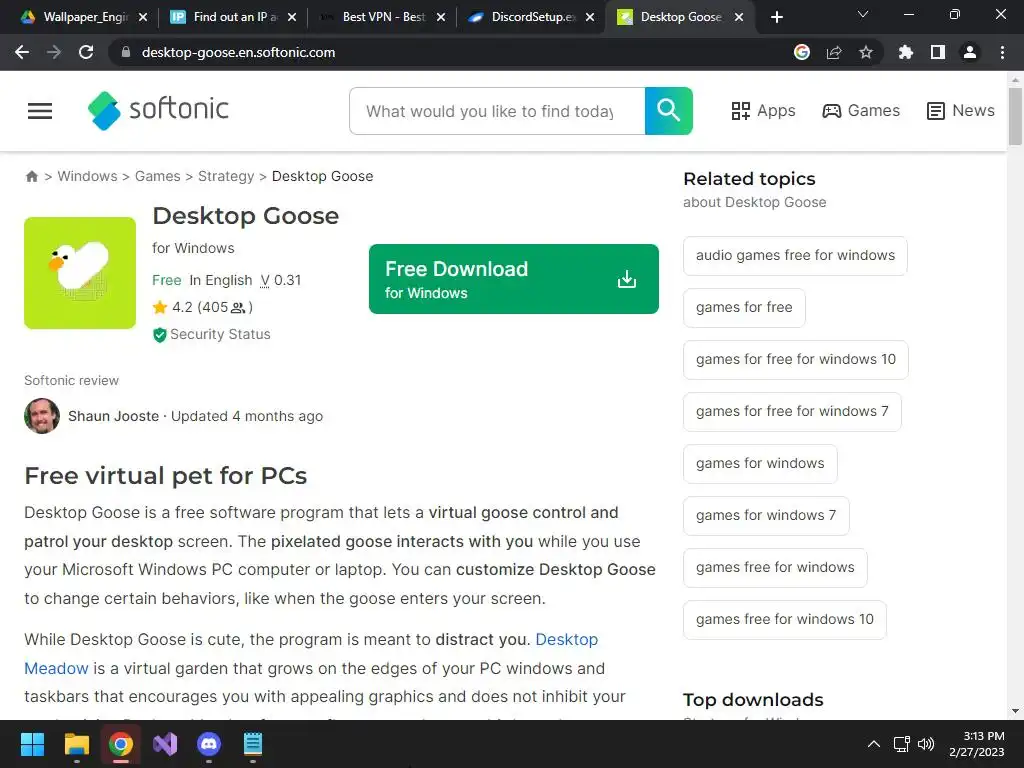
Task: Click the browser forward arrow
Action: (x=54, y=52)
